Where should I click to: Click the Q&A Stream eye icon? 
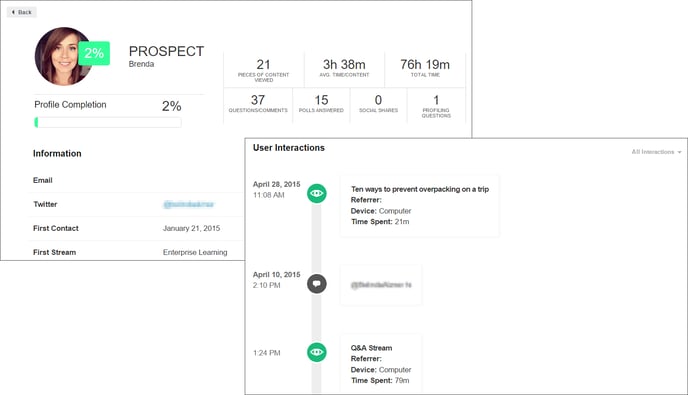[317, 352]
